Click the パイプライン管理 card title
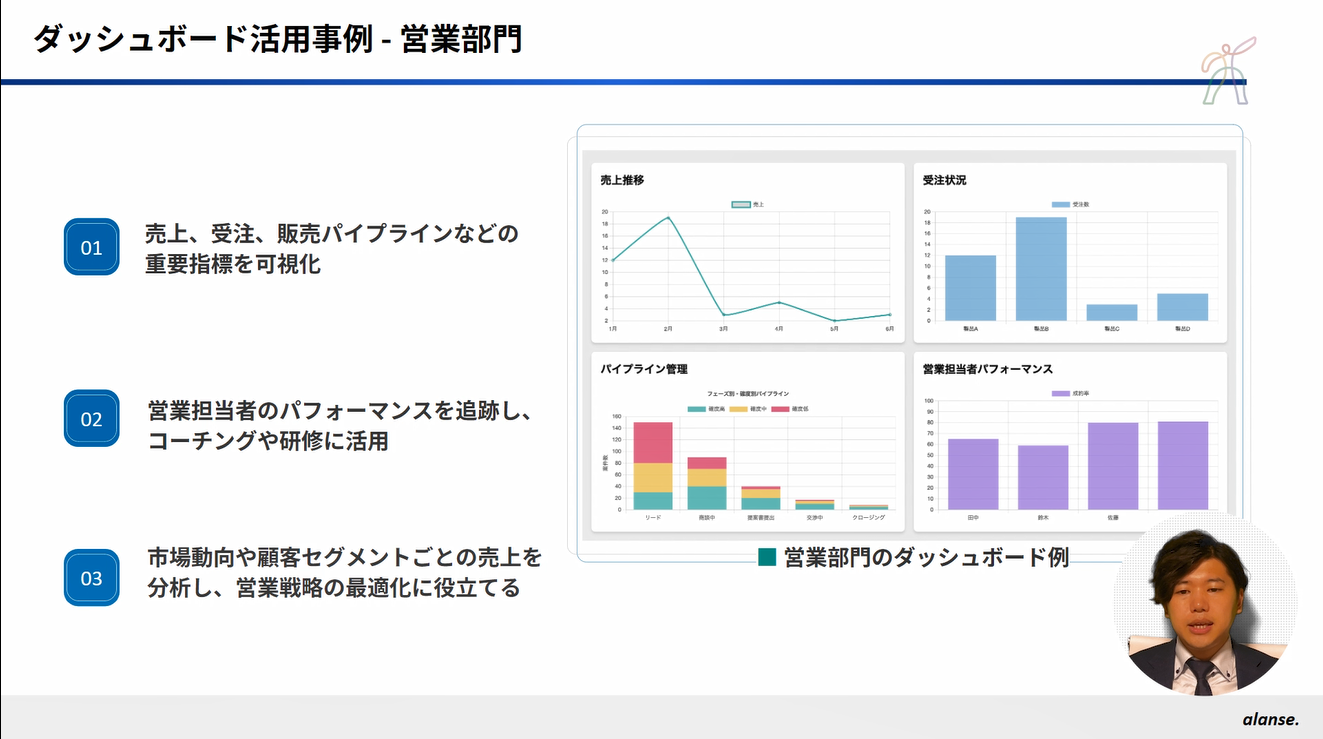1323x739 pixels. click(644, 369)
